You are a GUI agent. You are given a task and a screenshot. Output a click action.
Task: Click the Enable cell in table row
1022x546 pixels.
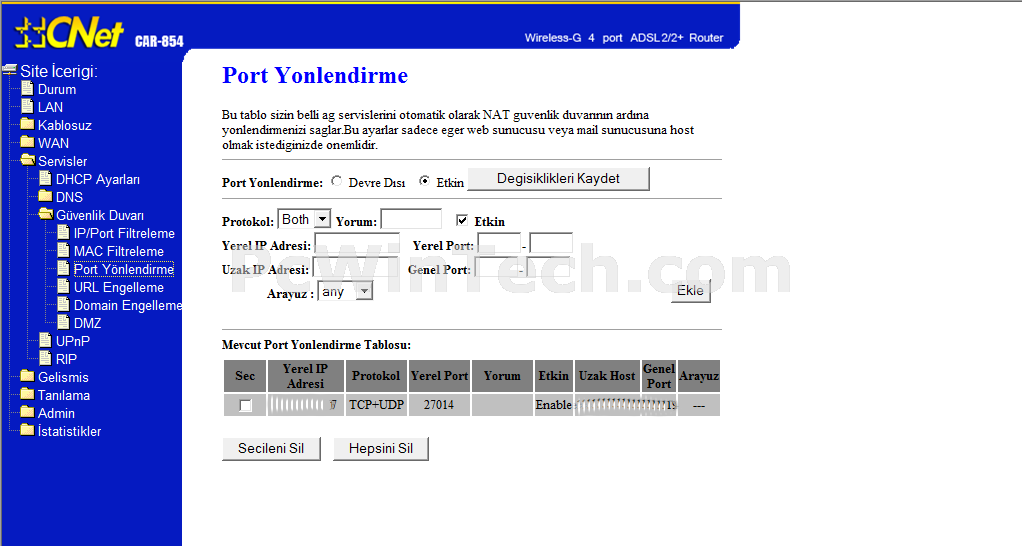(553, 405)
